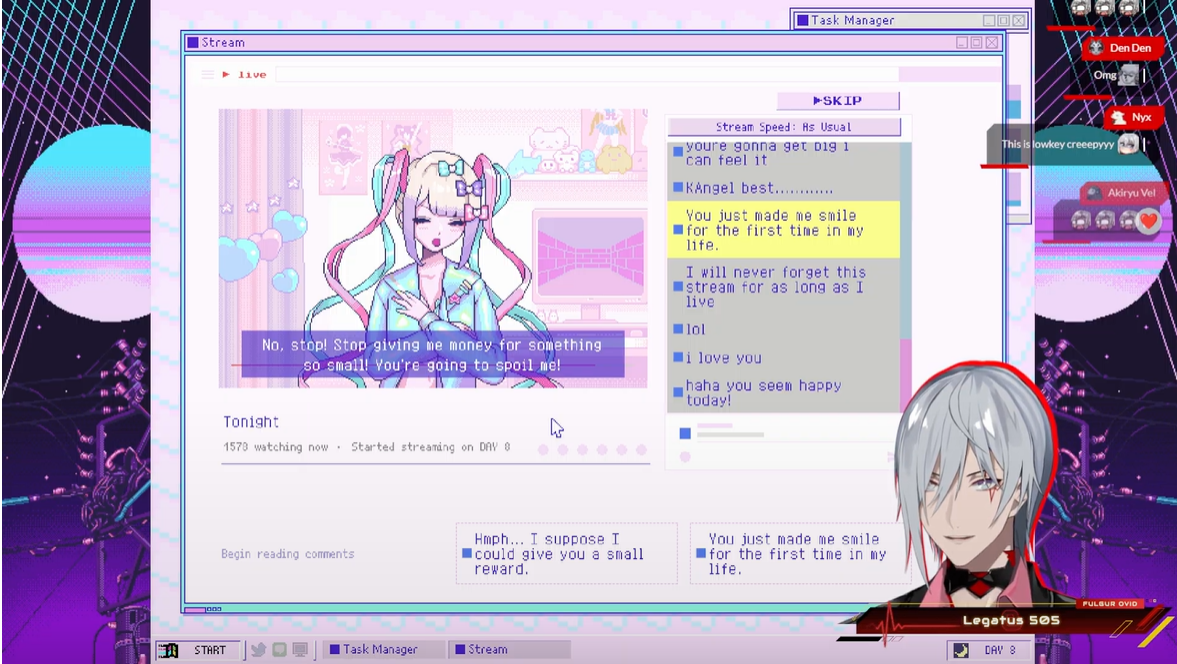Viewport: 1177px width, 664px height.
Task: Pick the 'lol' chat comment
Action: coord(783,329)
